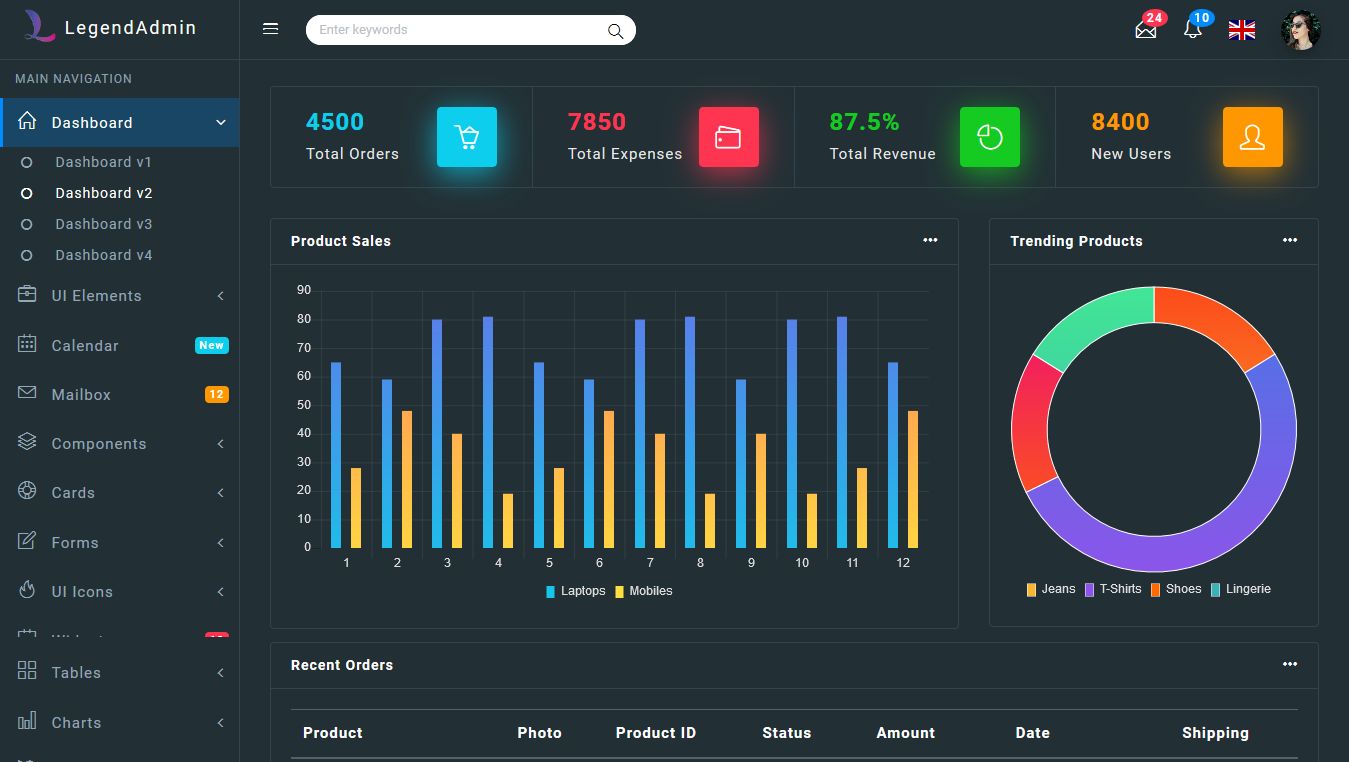Click the Total Orders shopping cart icon
1349x762 pixels.
[x=466, y=137]
